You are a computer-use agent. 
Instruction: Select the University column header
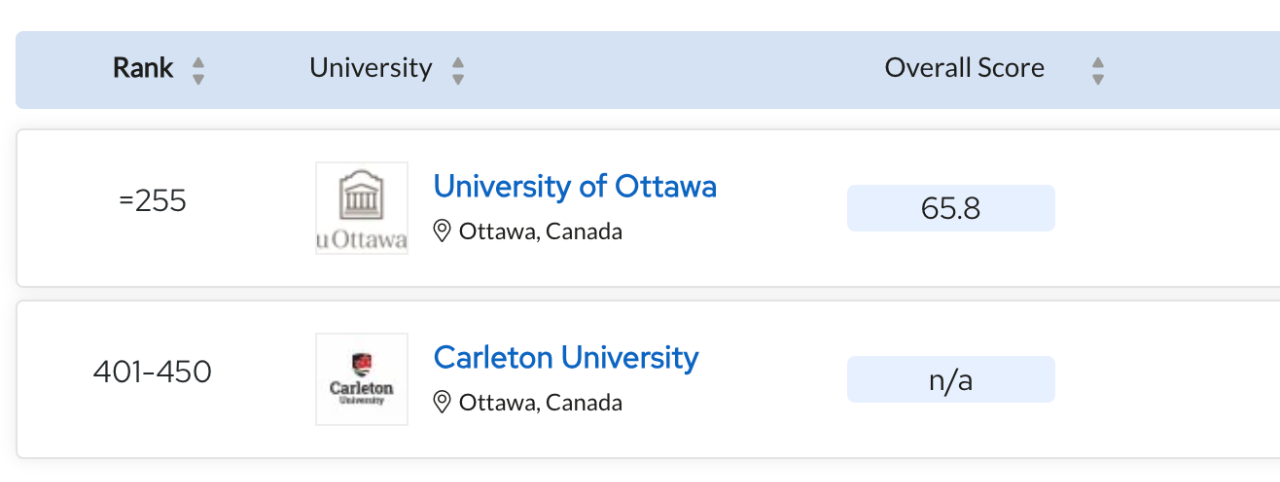pos(371,68)
